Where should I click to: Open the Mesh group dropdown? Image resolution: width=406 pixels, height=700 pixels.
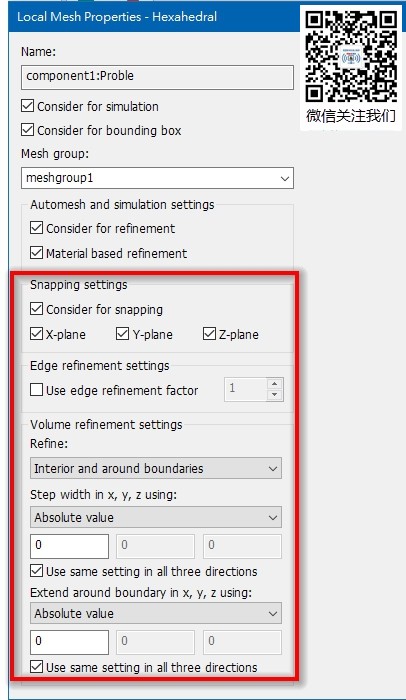coord(157,178)
